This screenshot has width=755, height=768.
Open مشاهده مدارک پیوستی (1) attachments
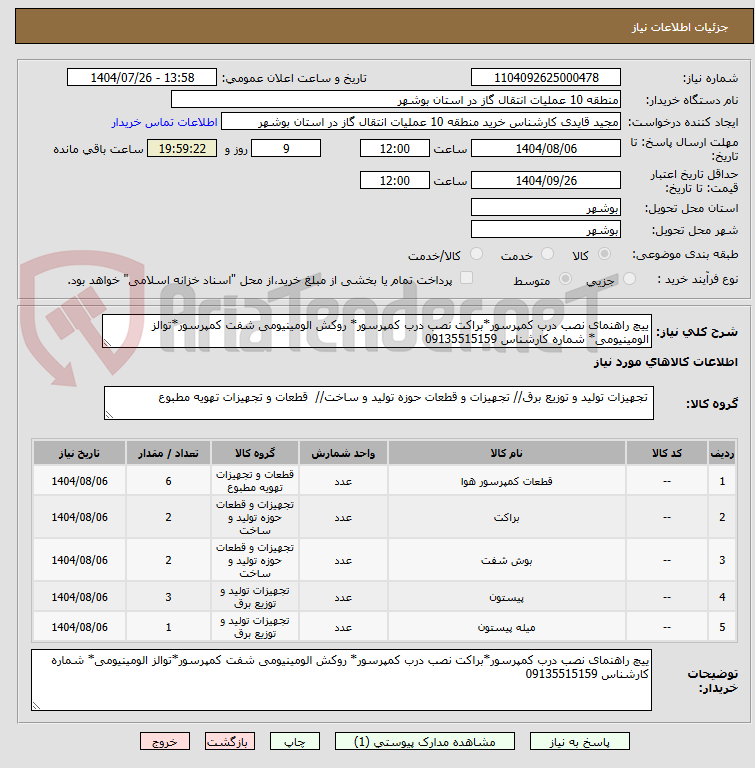click(x=425, y=742)
